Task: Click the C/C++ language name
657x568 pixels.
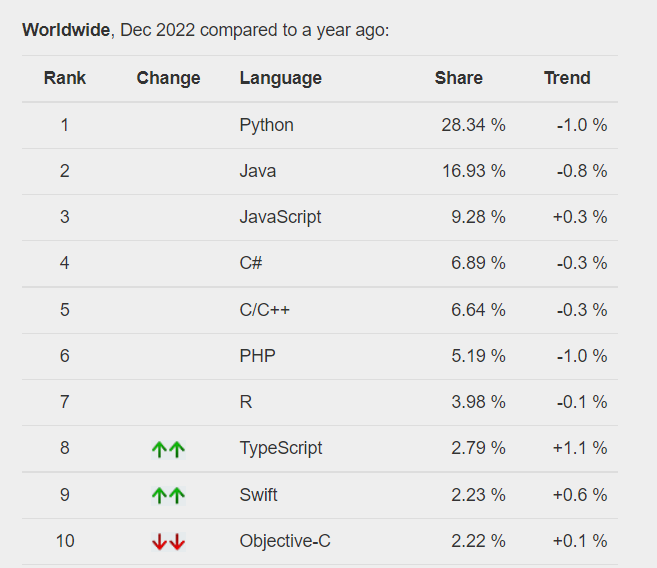Action: pyautogui.click(x=265, y=310)
